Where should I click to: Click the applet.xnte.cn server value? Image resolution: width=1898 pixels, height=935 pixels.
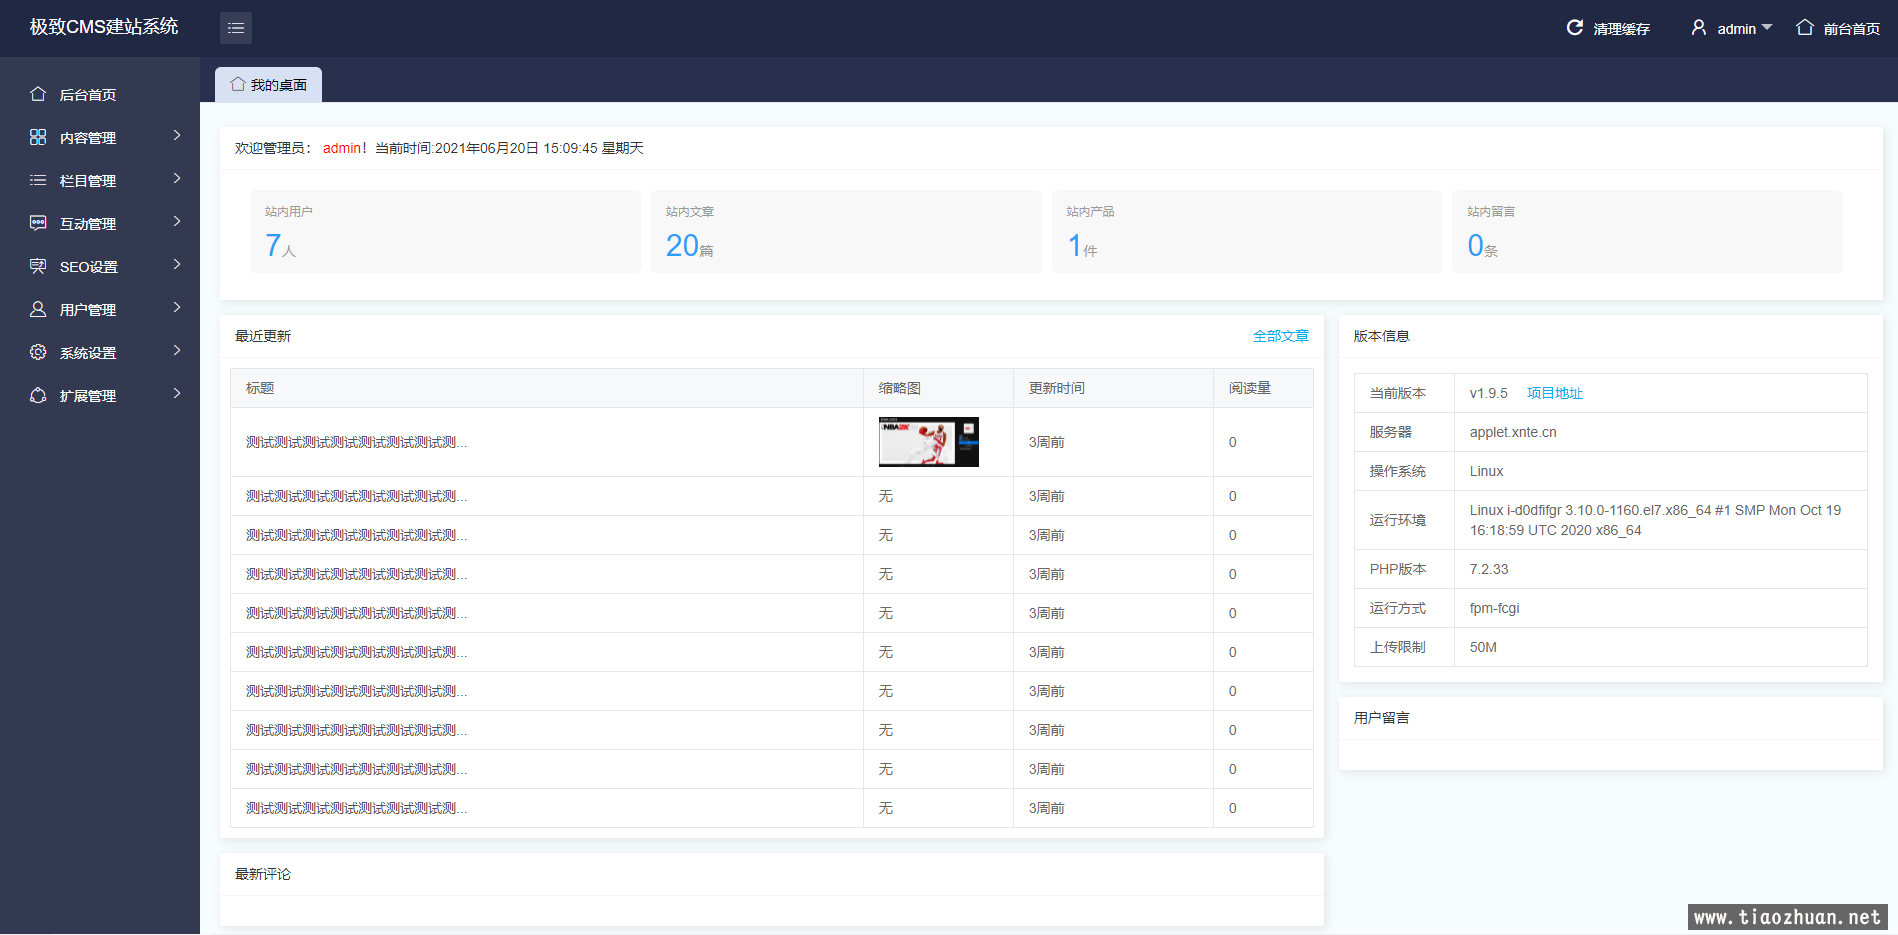point(1513,432)
